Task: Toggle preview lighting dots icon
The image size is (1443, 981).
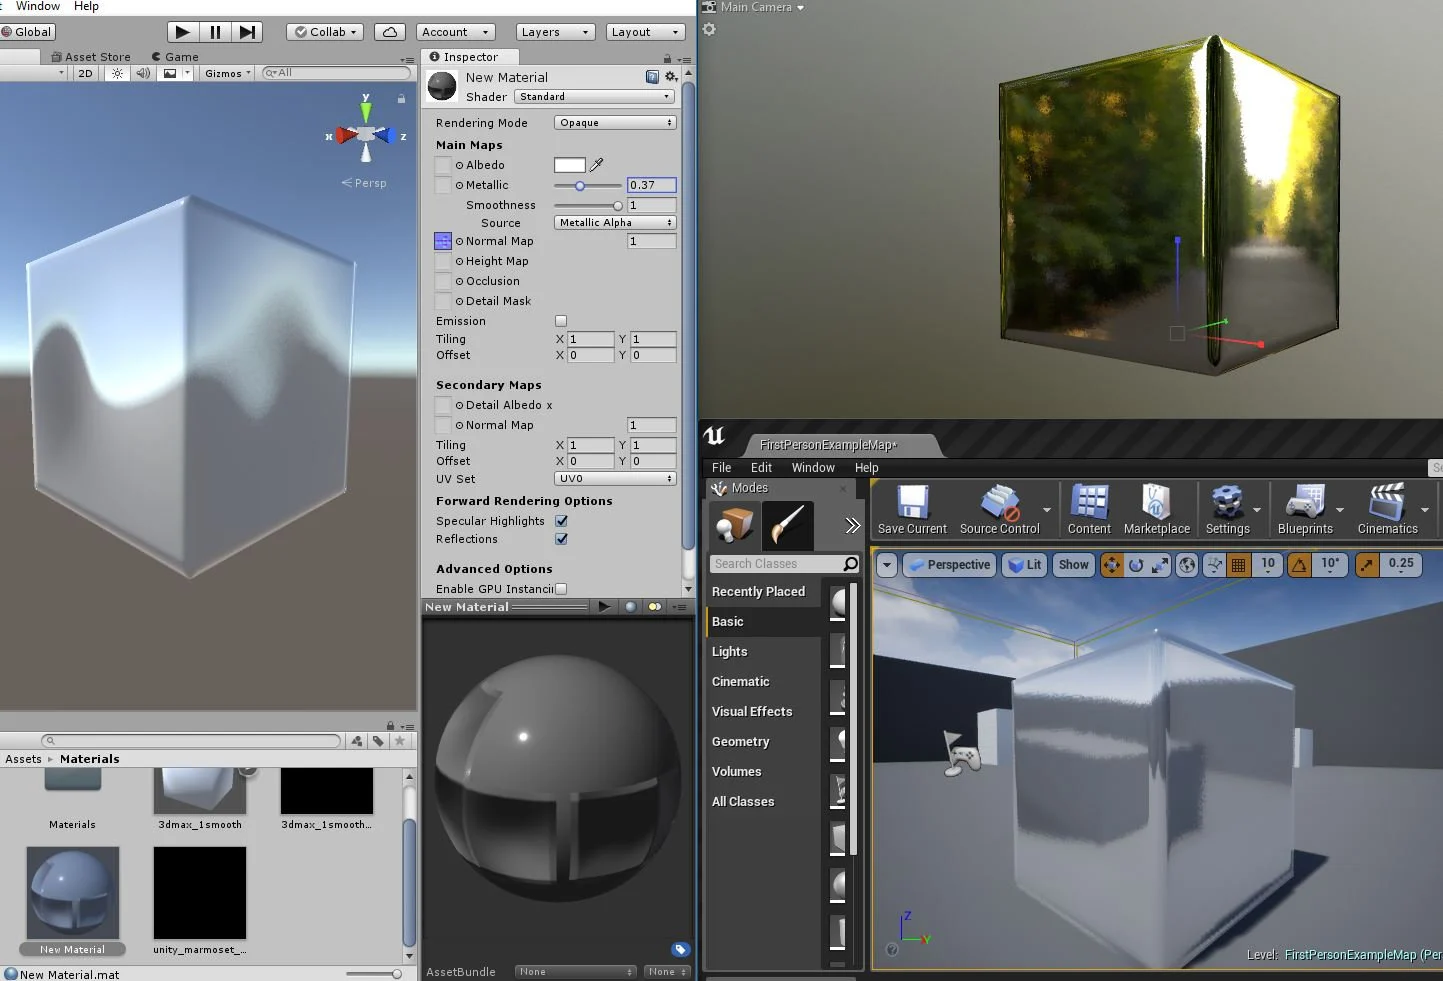Action: [655, 606]
